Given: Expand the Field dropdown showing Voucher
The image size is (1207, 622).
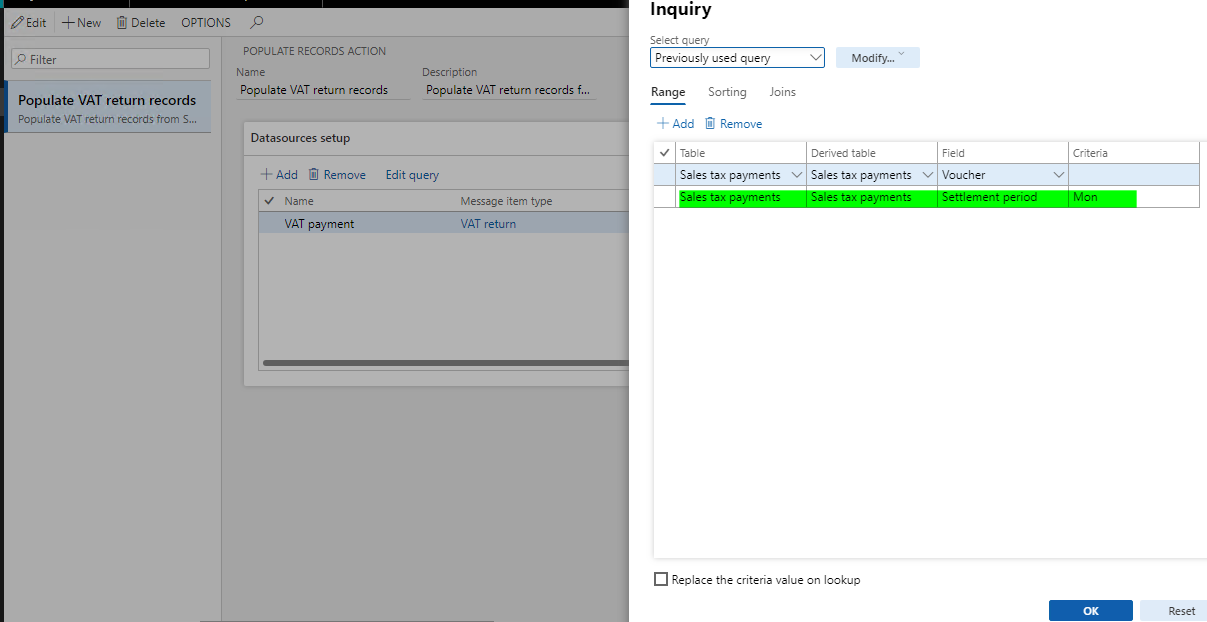Looking at the screenshot, I should 1059,175.
